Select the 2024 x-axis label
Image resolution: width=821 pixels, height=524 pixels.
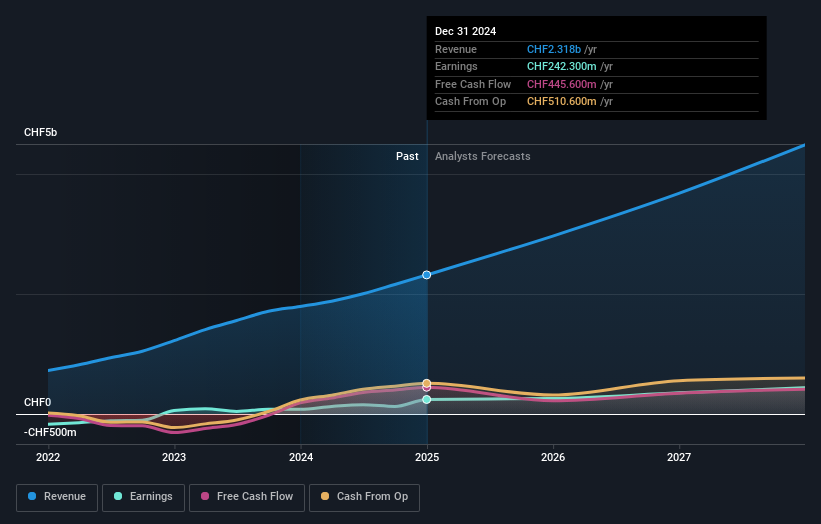[x=301, y=458]
